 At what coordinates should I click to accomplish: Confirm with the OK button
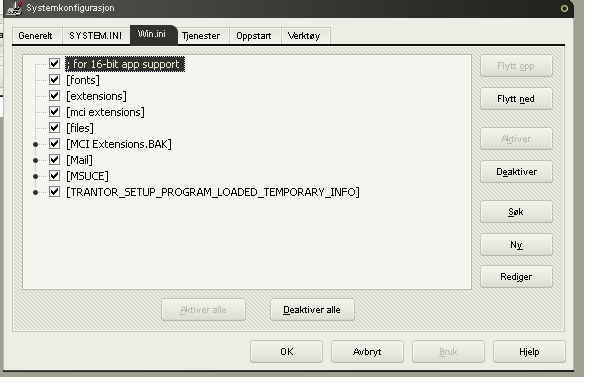(x=286, y=352)
